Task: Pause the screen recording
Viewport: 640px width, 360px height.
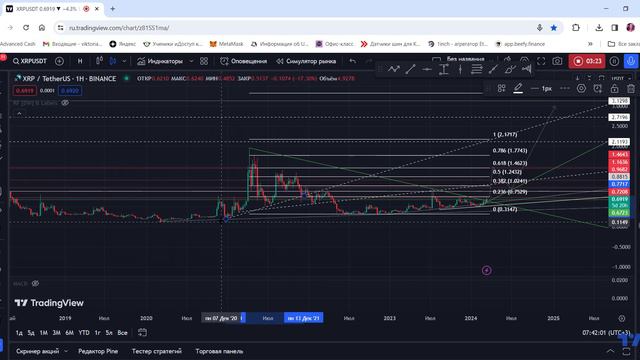Action: [x=614, y=61]
